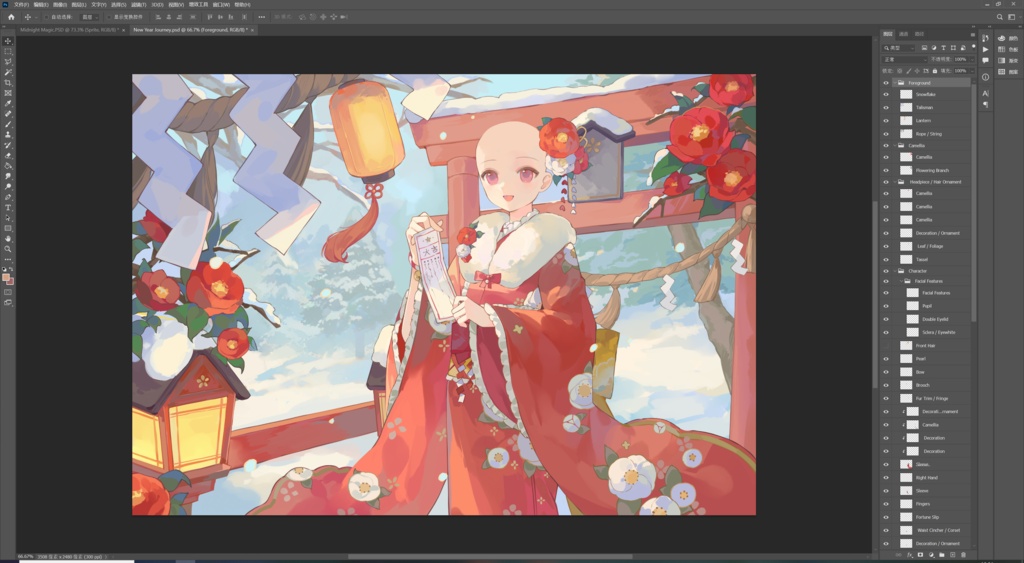Screen dimensions: 1024x563
Task: Create a new group folder icon
Action: coord(942,555)
